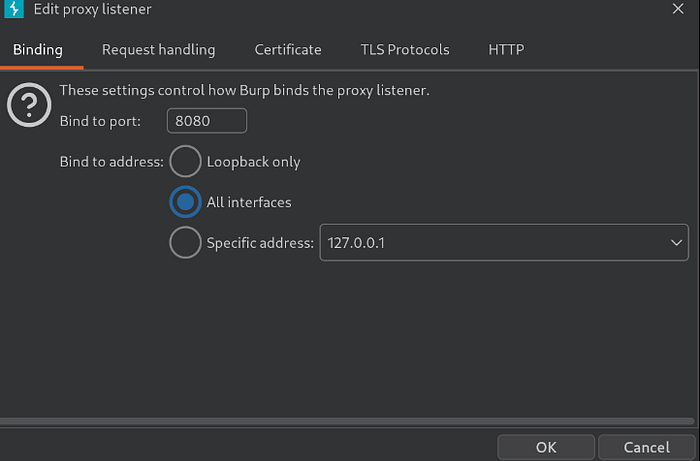Click the Cancel button

[x=646, y=447]
